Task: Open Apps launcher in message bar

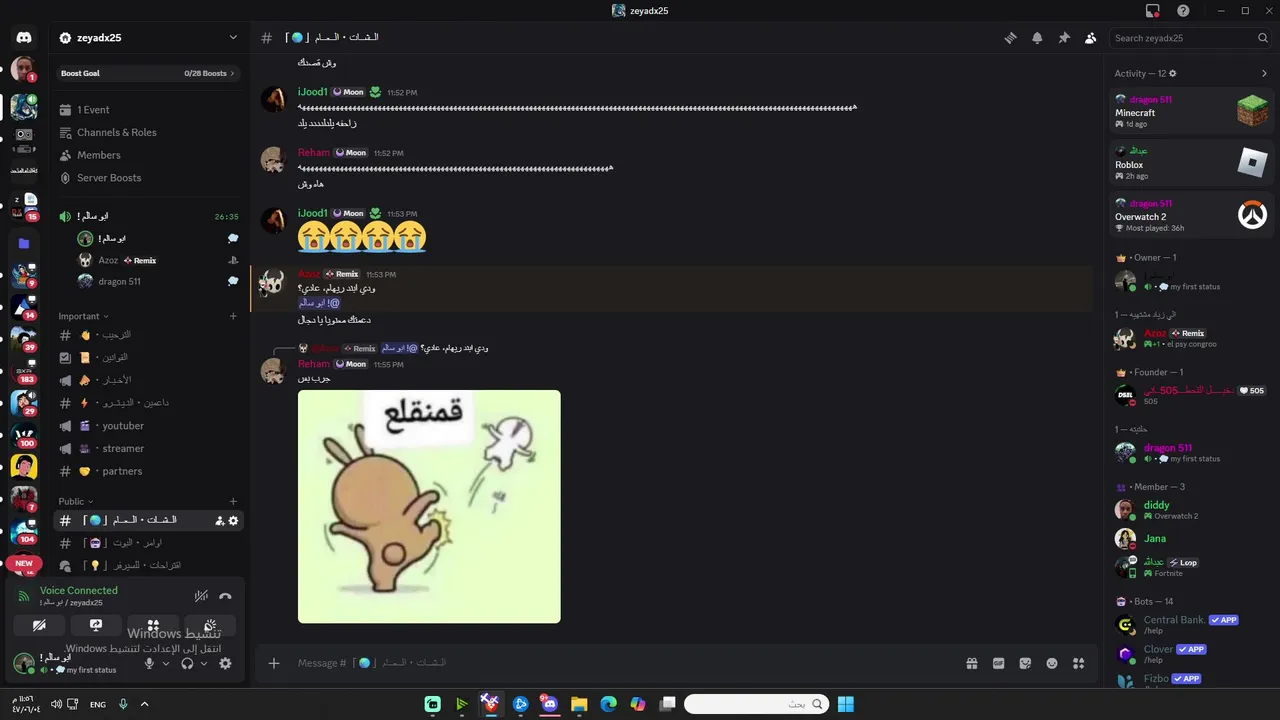Action: pos(1078,663)
